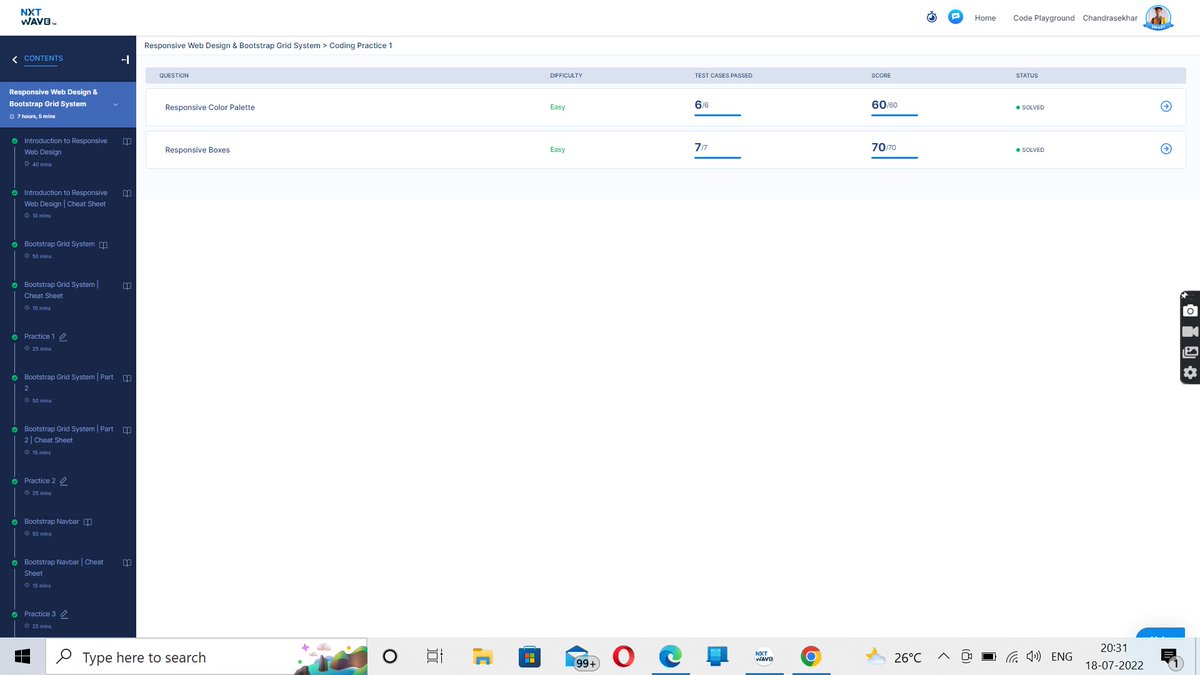The height and width of the screenshot is (675, 1200).
Task: Open Opera browser from taskbar
Action: click(x=624, y=657)
